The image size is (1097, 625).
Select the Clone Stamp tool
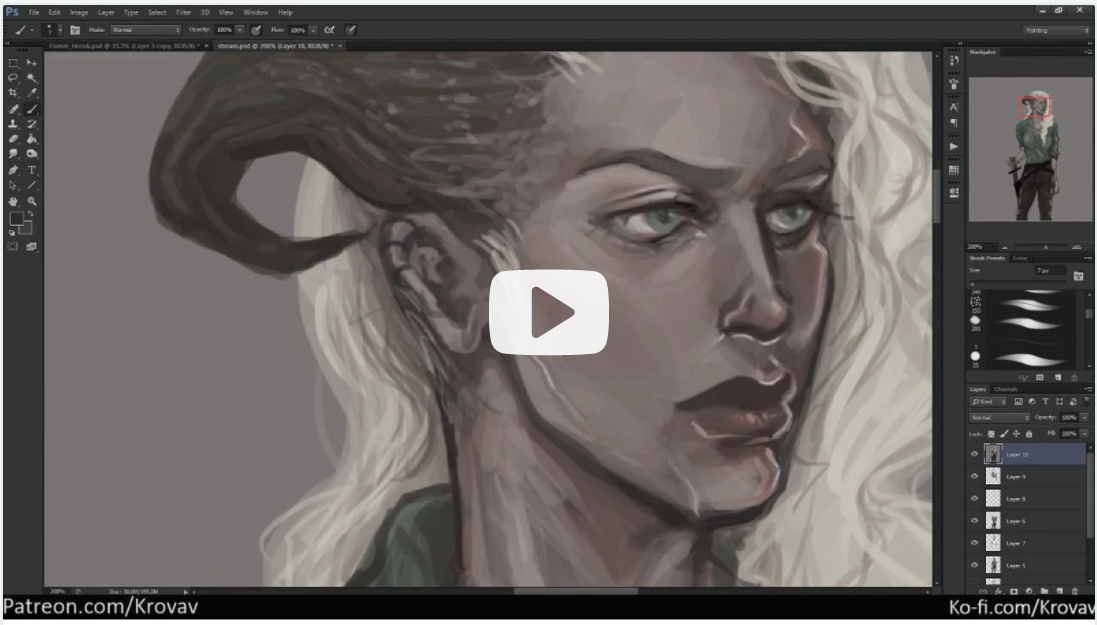pos(13,124)
